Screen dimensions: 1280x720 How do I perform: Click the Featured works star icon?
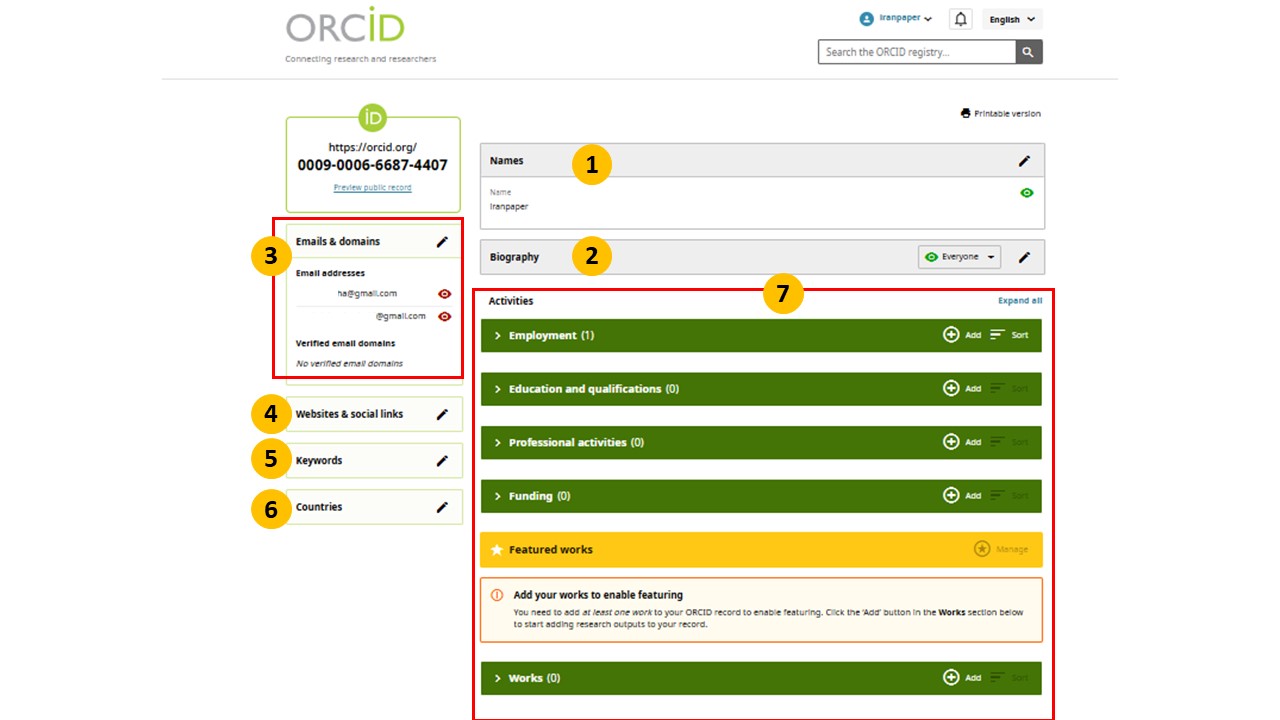point(497,550)
